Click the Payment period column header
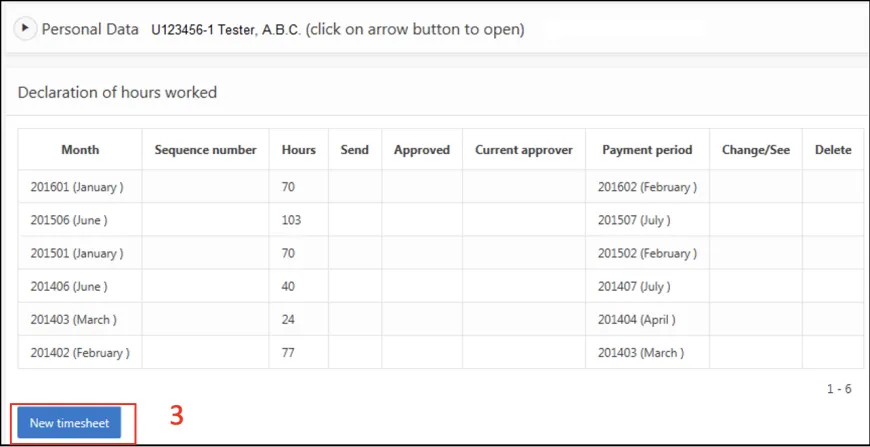The height and width of the screenshot is (447, 870). pos(648,150)
